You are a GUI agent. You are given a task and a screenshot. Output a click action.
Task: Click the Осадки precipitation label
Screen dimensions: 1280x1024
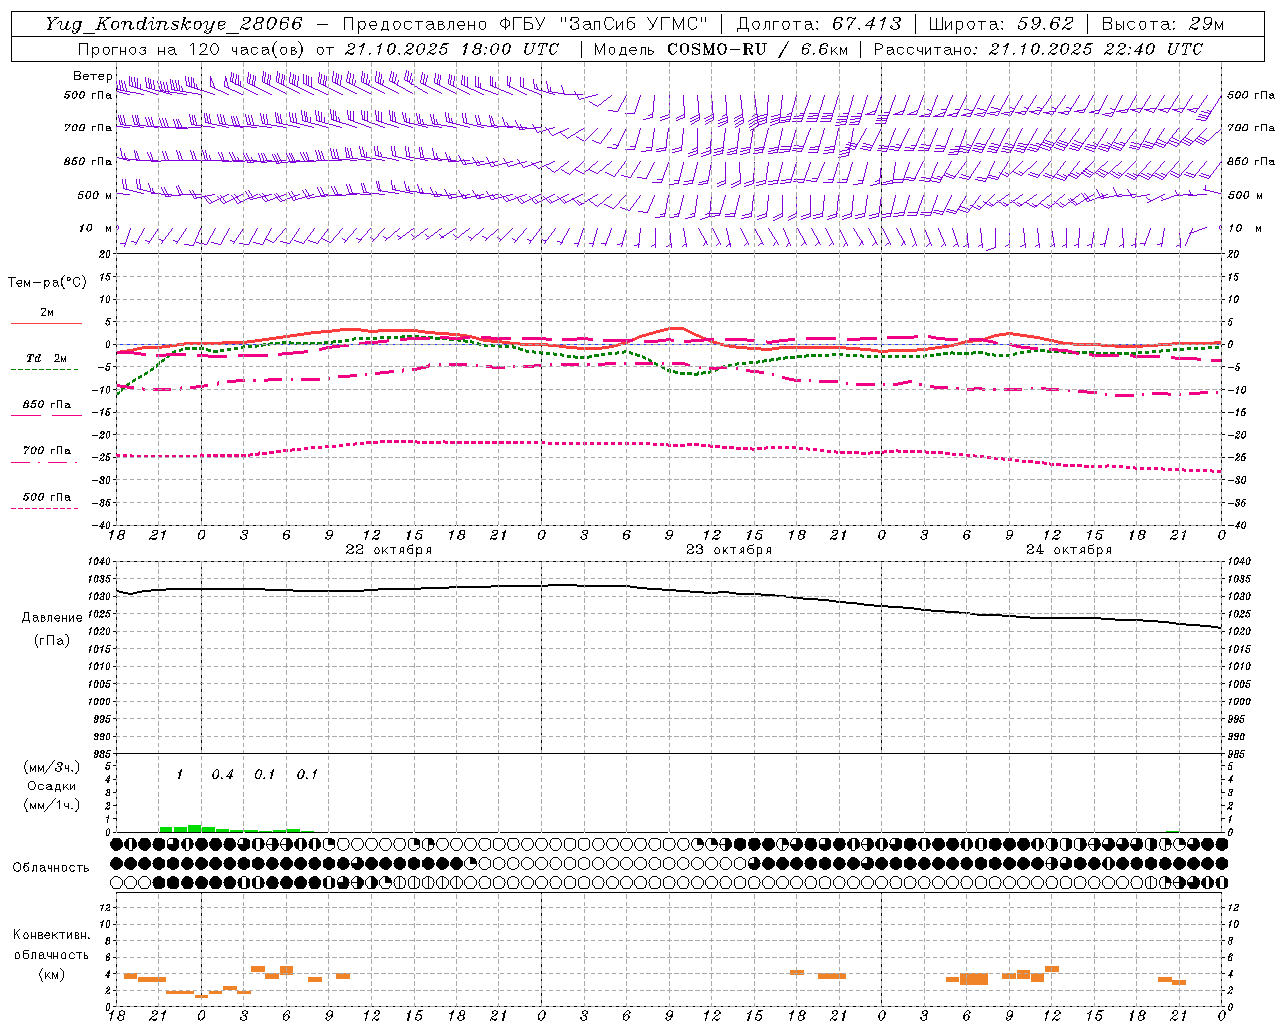tap(52, 786)
